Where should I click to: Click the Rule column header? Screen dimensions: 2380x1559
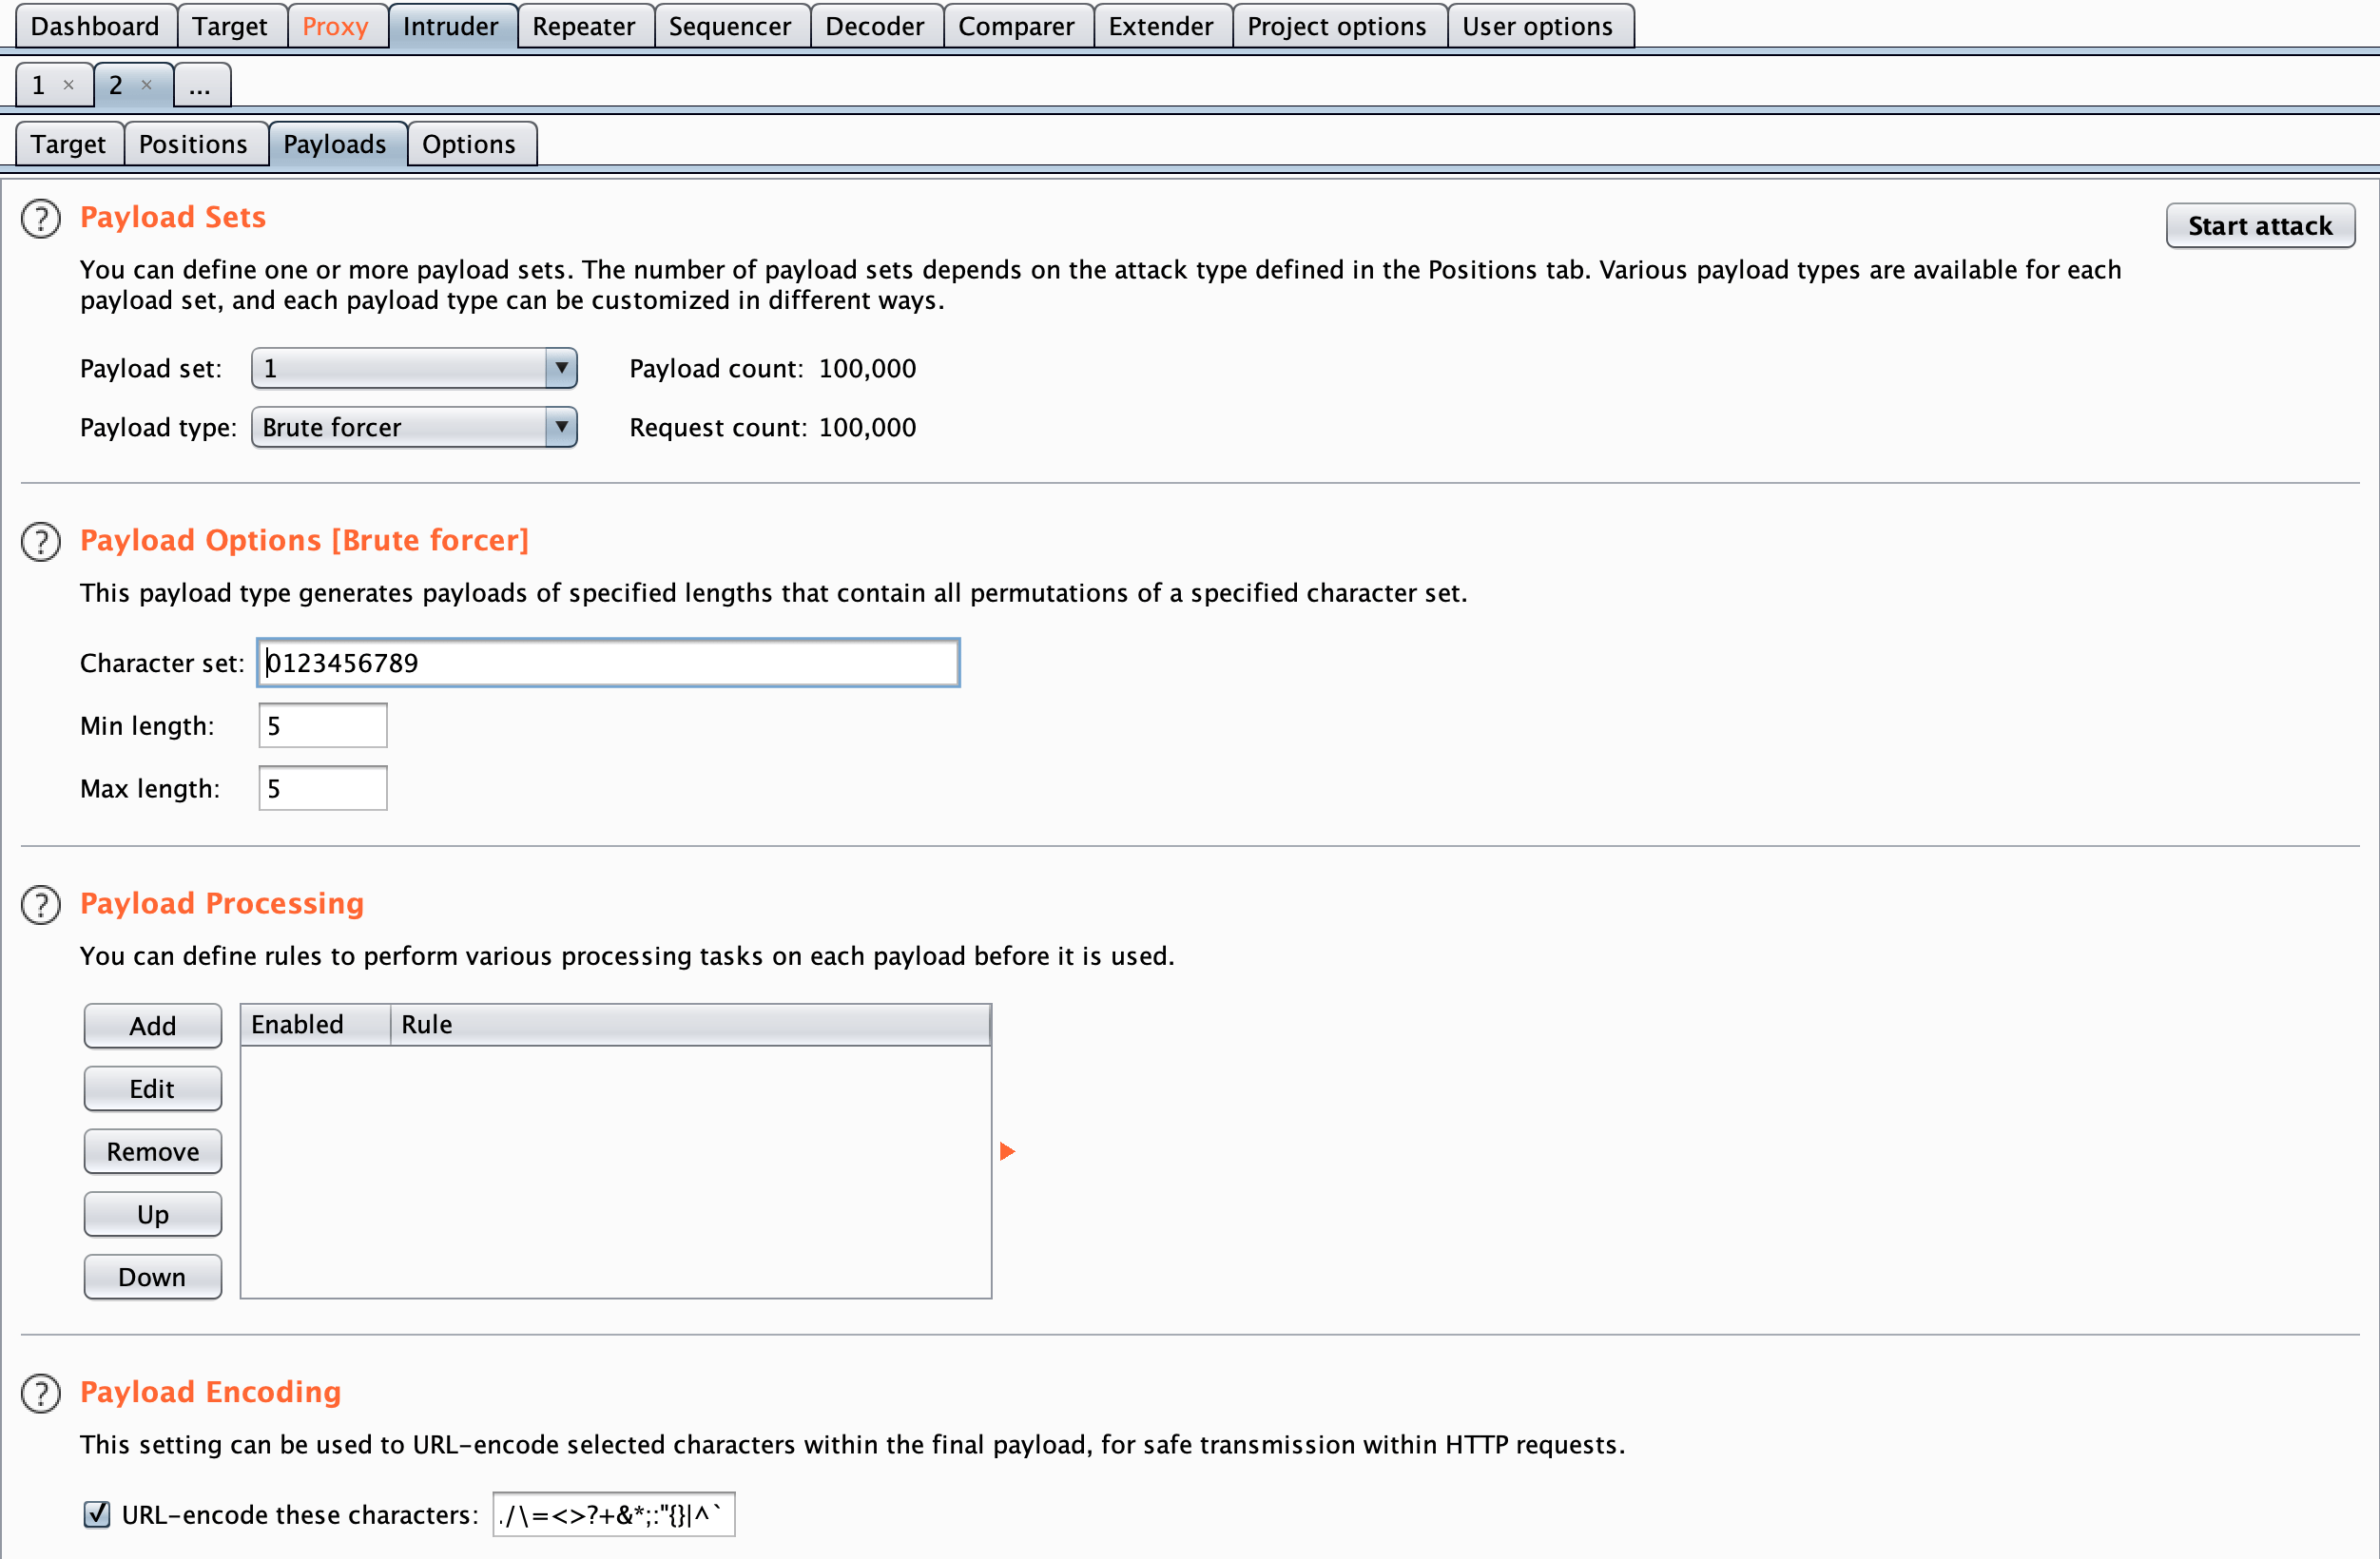coord(690,1025)
